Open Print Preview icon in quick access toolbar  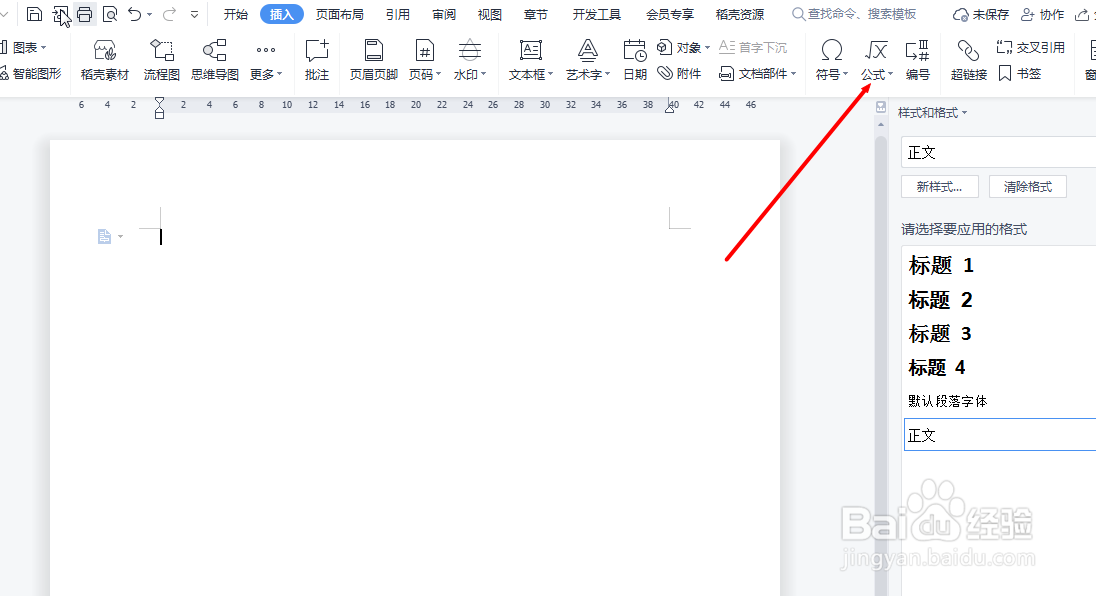(110, 14)
